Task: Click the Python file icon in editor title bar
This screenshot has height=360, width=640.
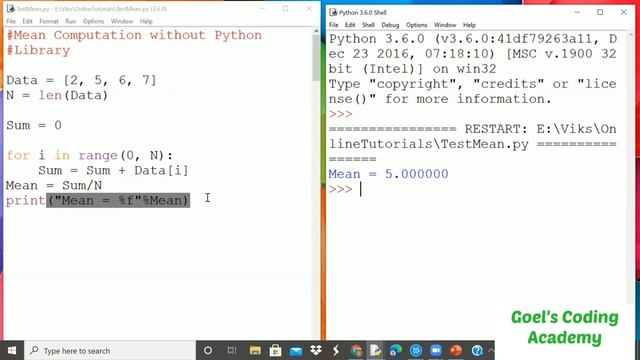Action: pyautogui.click(x=10, y=9)
